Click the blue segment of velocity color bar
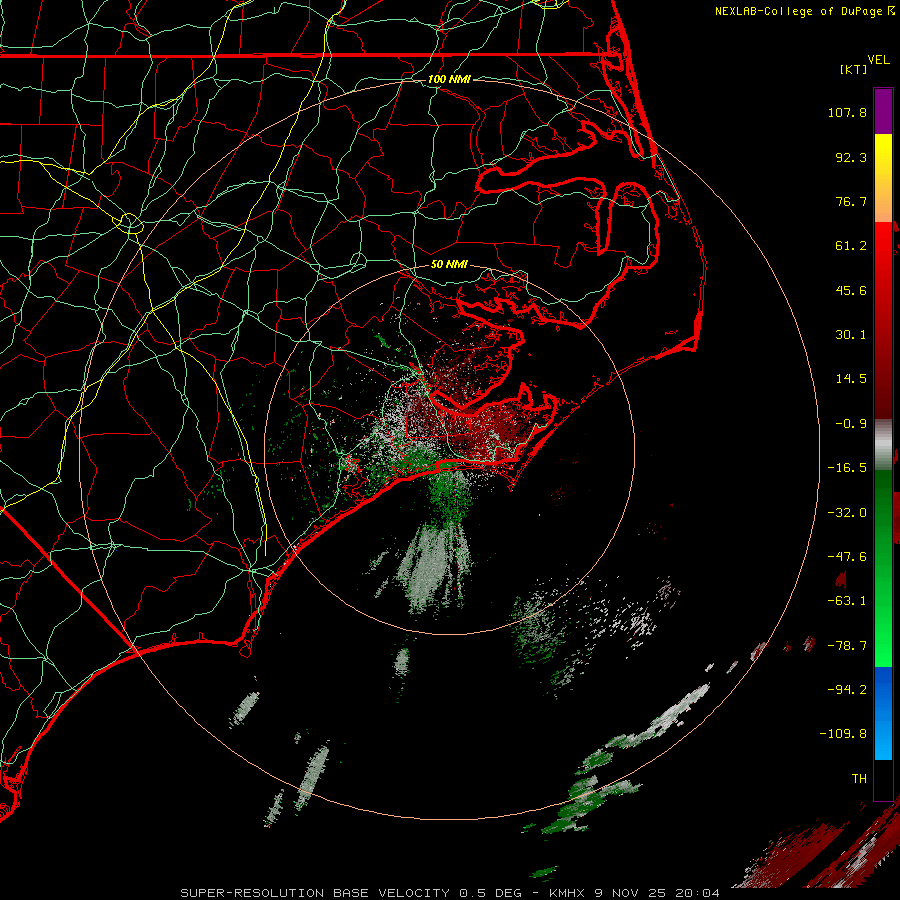 [883, 713]
